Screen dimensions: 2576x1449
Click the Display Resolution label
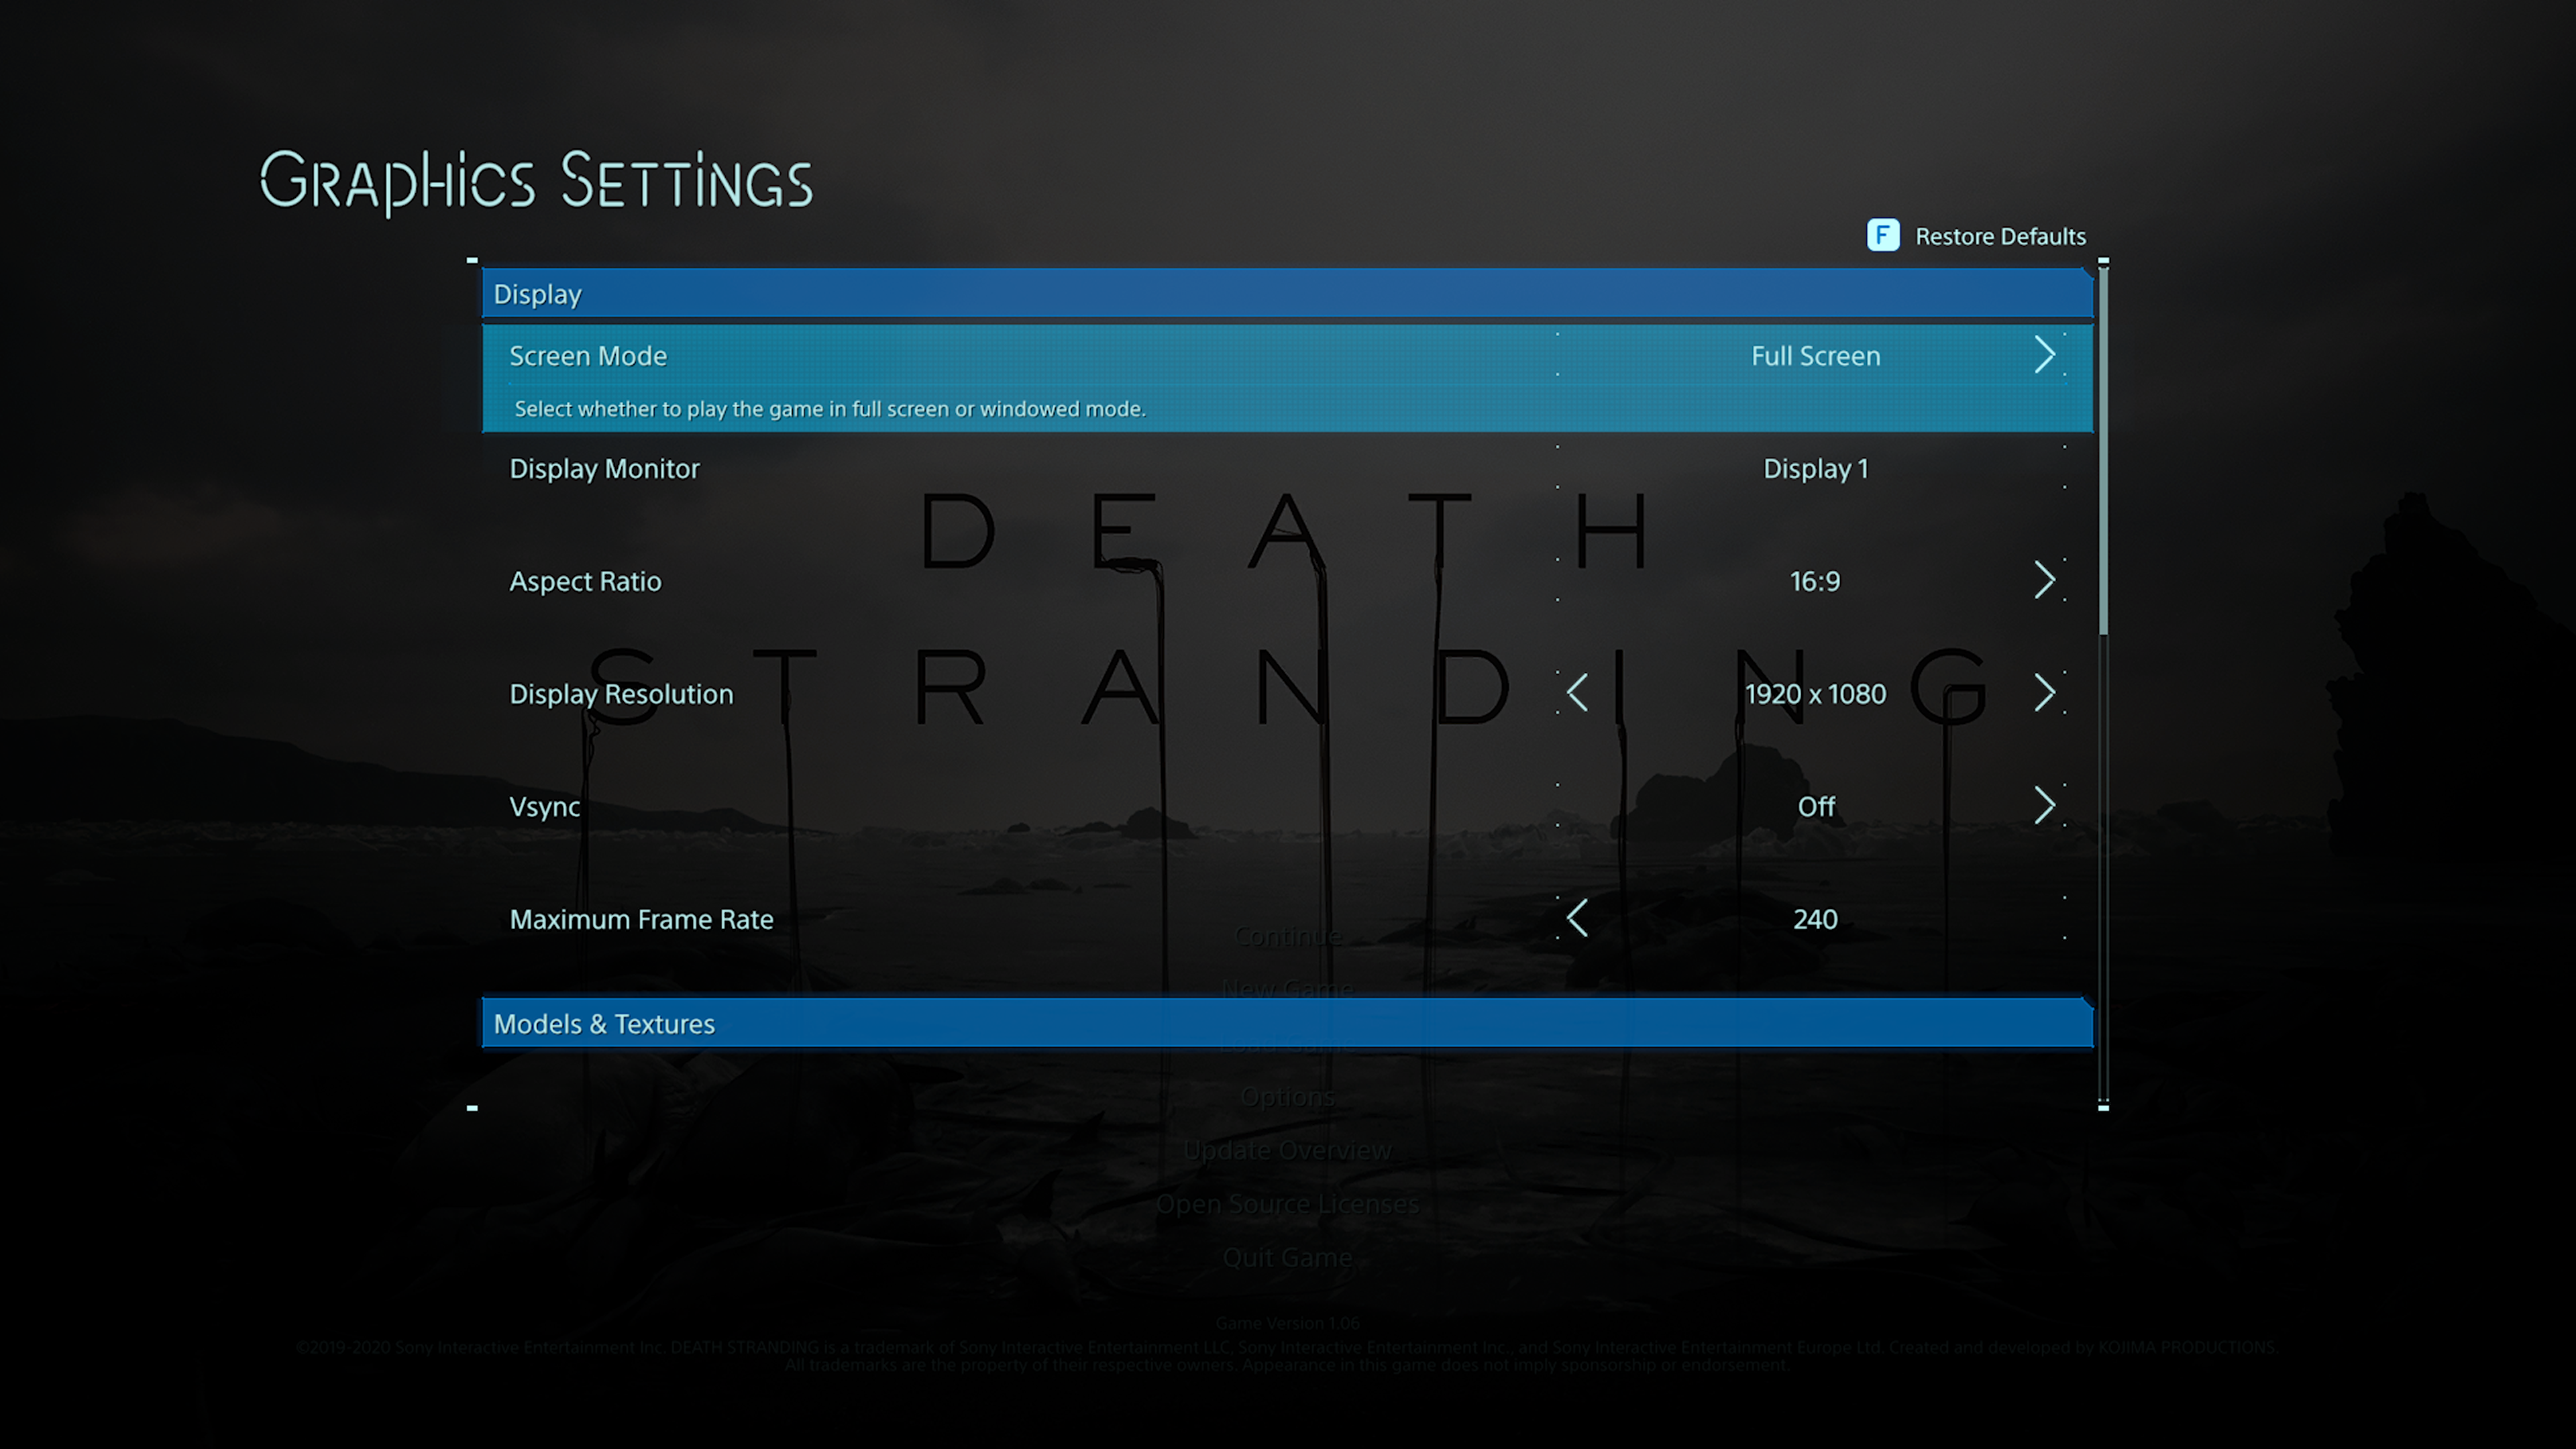point(621,694)
